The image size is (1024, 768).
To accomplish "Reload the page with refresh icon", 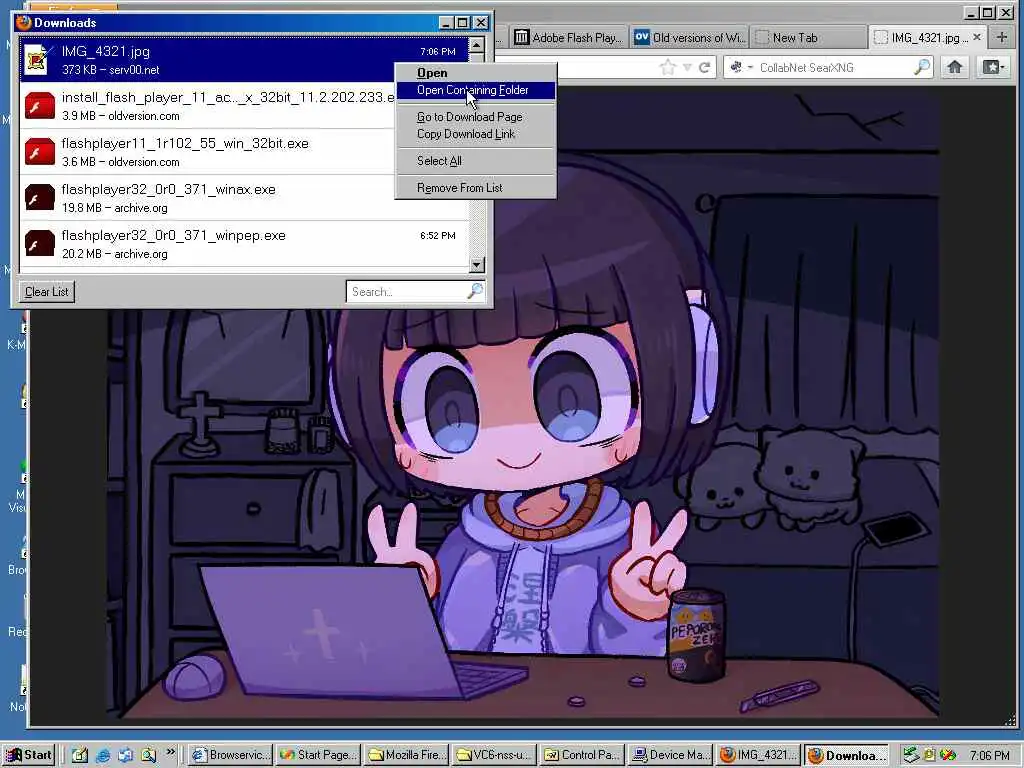I will click(704, 67).
